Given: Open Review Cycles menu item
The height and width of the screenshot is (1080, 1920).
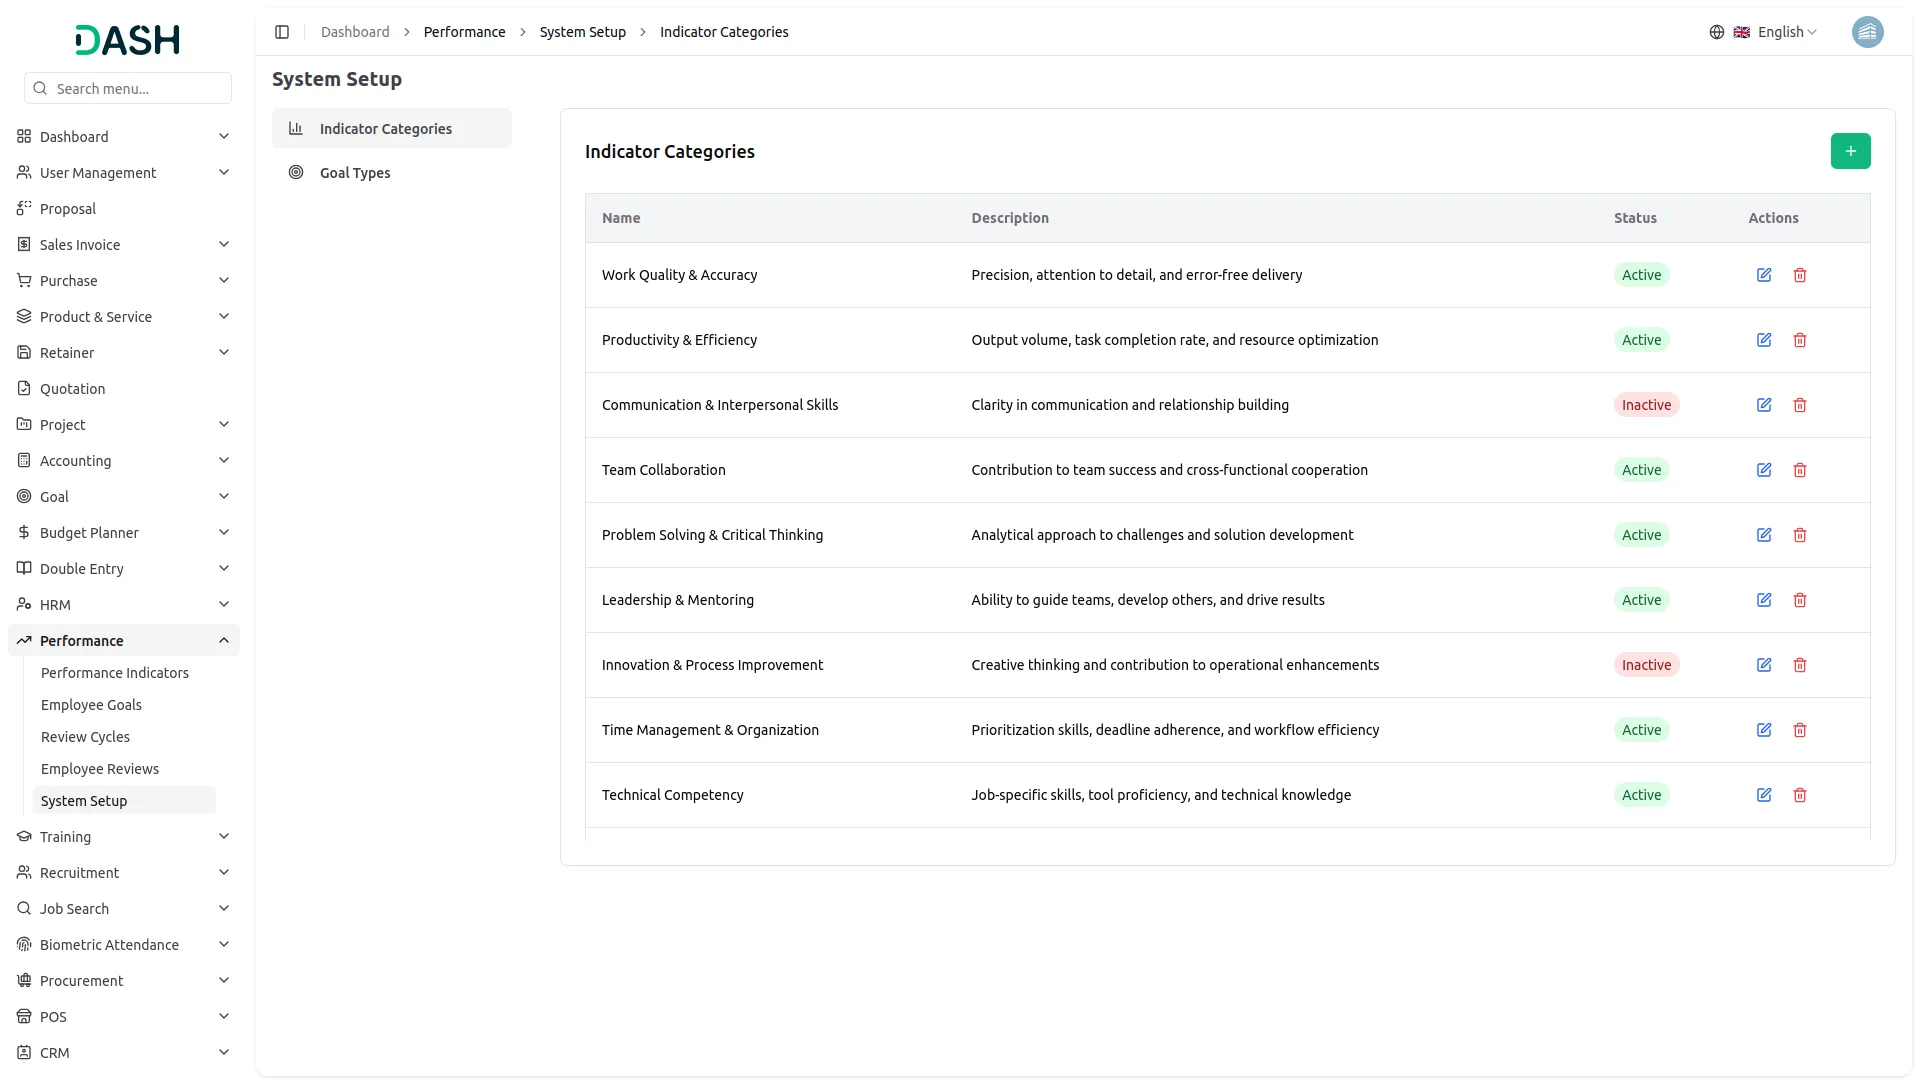Looking at the screenshot, I should tap(85, 736).
